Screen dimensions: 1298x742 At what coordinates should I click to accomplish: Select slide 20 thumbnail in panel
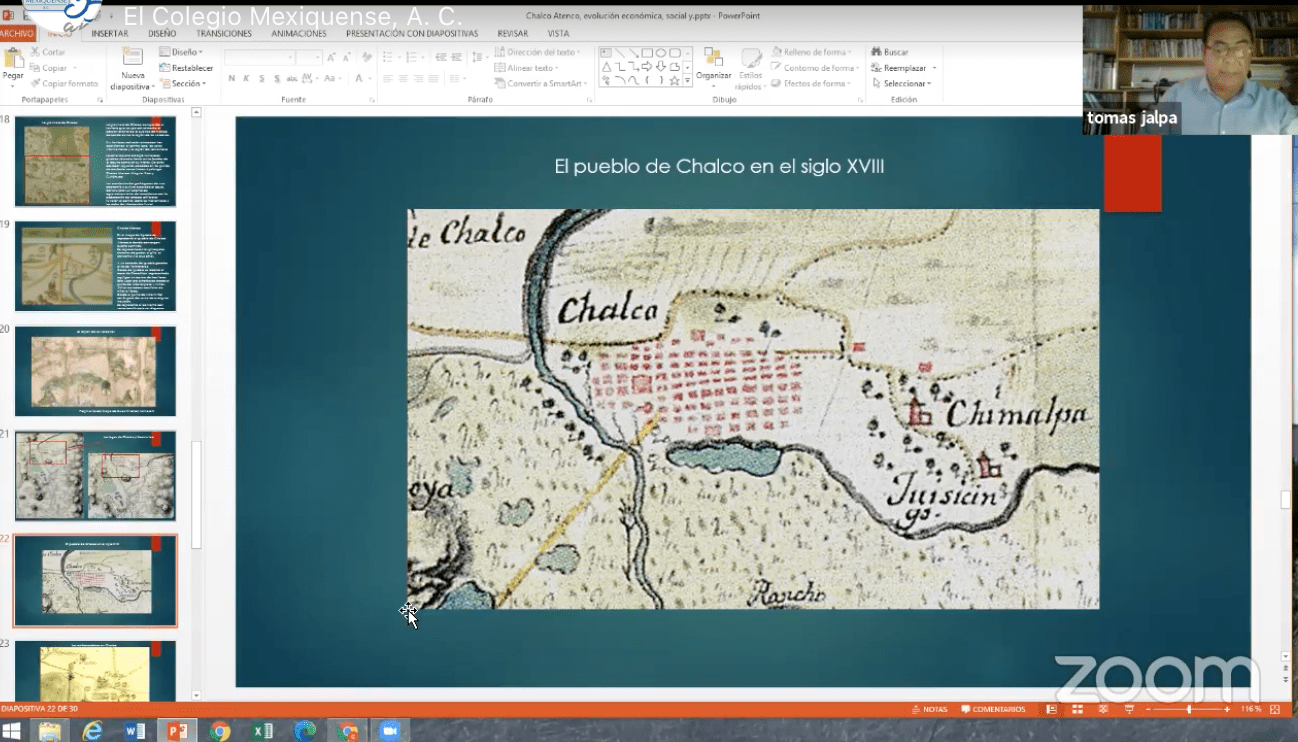click(95, 371)
